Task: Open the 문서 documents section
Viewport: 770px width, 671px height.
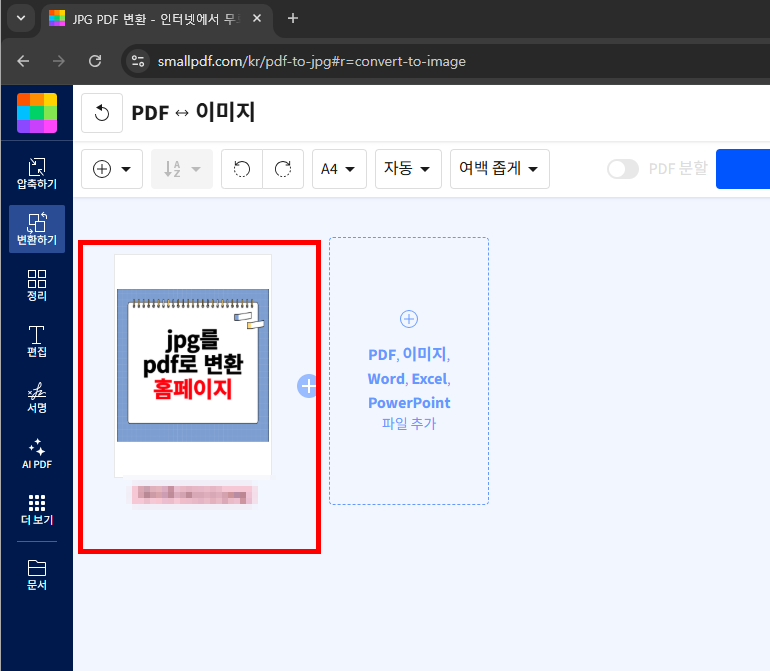Action: (37, 574)
